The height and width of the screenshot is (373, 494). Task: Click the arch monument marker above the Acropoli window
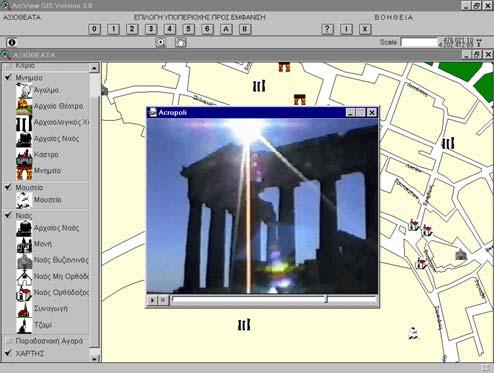click(300, 100)
